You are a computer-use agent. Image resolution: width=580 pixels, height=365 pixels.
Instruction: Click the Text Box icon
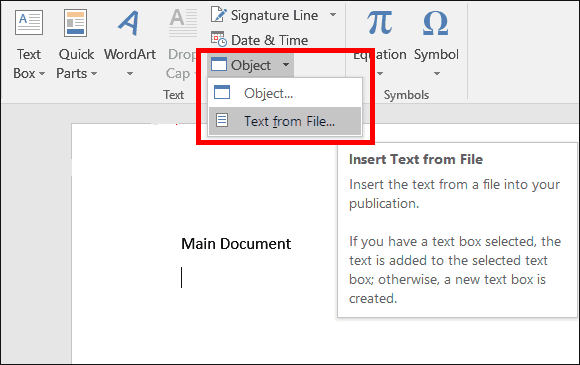(x=29, y=23)
